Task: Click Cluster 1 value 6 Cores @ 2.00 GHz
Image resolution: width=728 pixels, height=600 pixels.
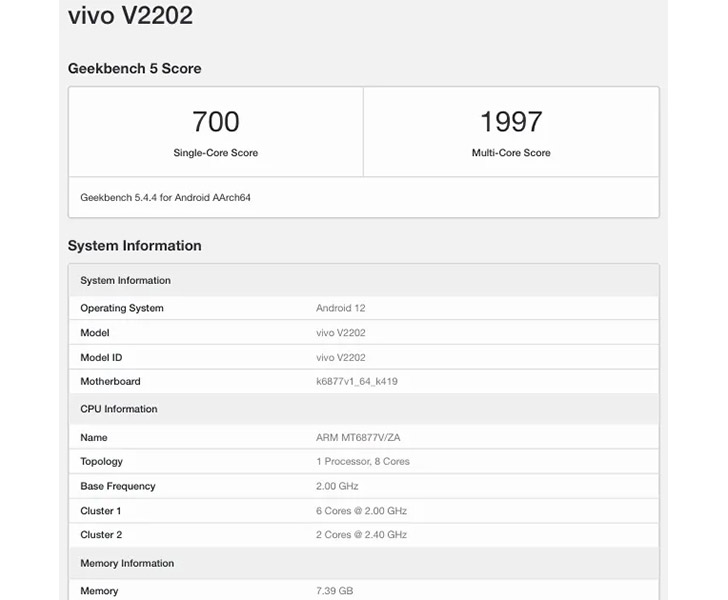Action: (361, 511)
